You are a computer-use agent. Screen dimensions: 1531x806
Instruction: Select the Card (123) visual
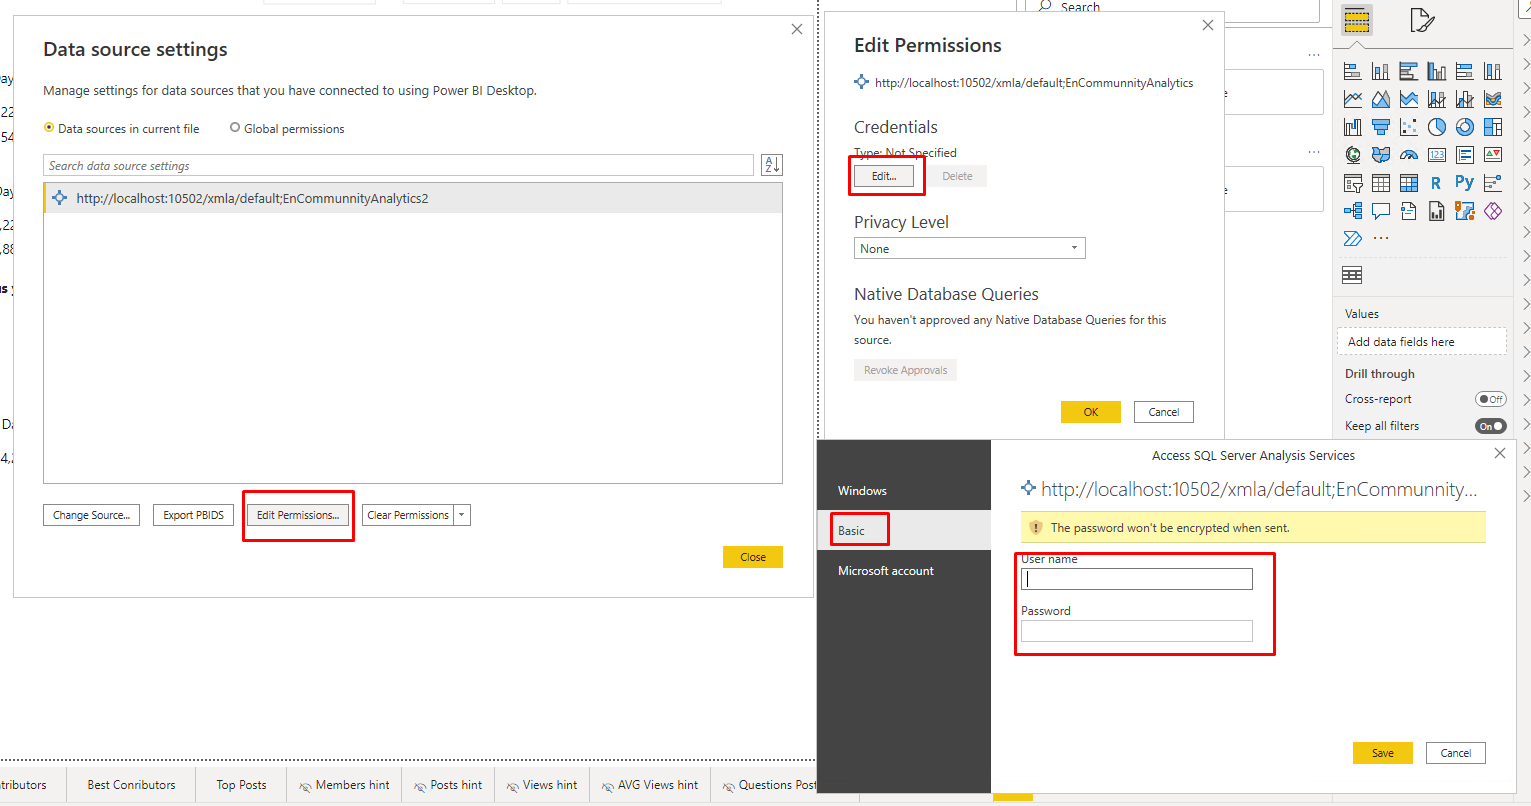point(1437,155)
